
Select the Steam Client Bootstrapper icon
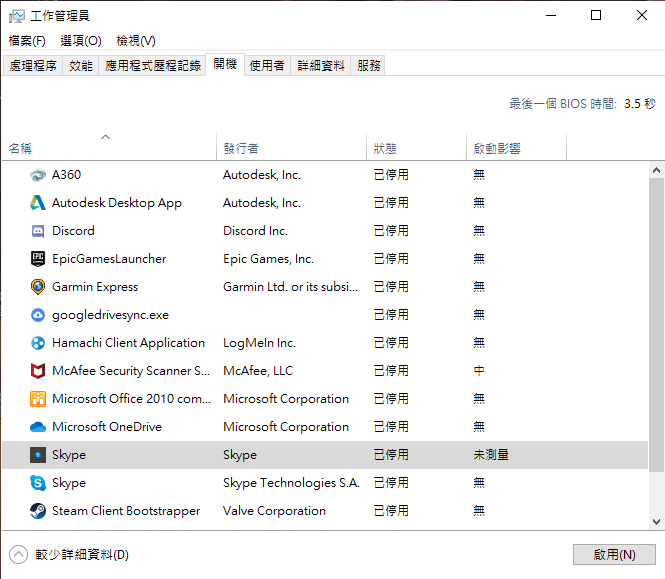[x=38, y=511]
